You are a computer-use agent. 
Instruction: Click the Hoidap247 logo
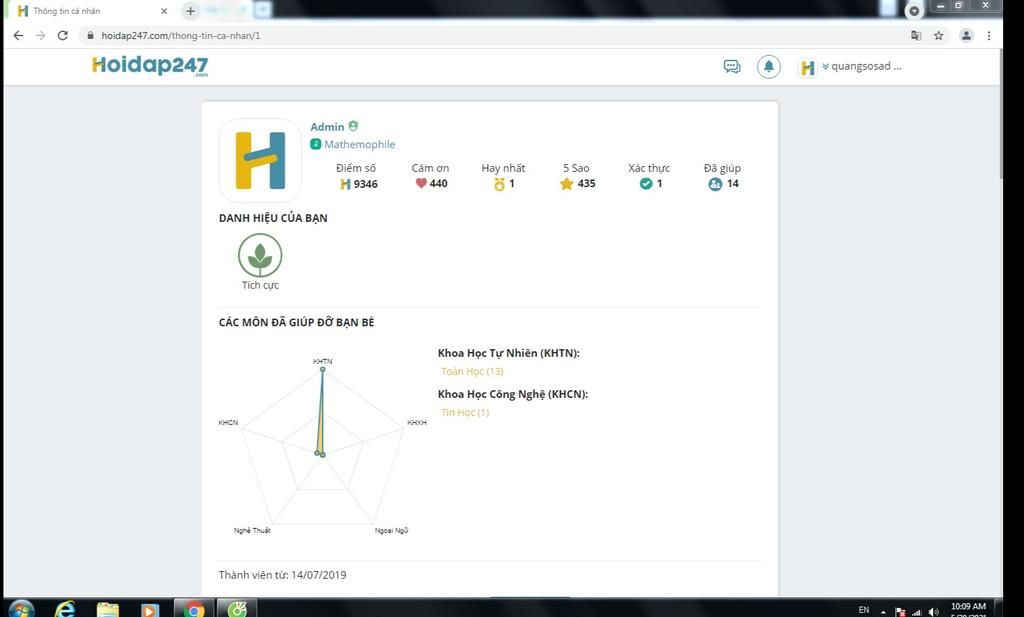click(x=150, y=66)
